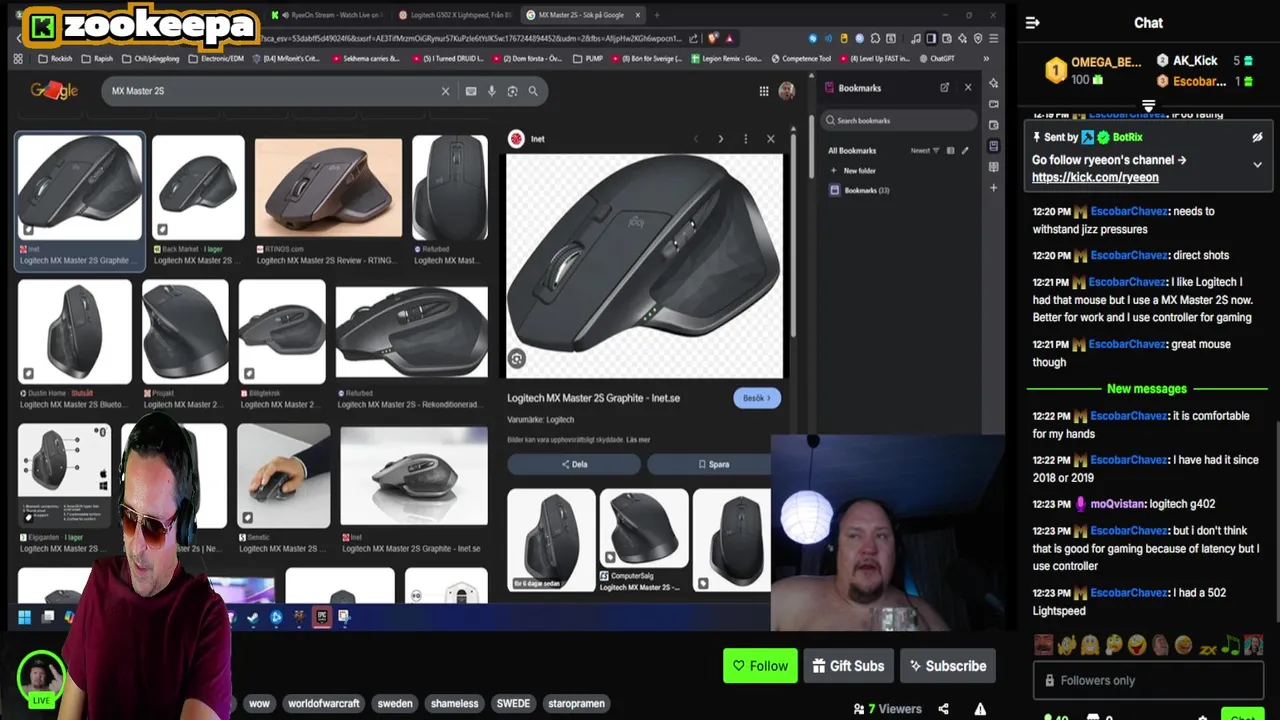This screenshot has height=720, width=1280.
Task: Open the Back Market mouse thumbnail
Action: click(198, 188)
